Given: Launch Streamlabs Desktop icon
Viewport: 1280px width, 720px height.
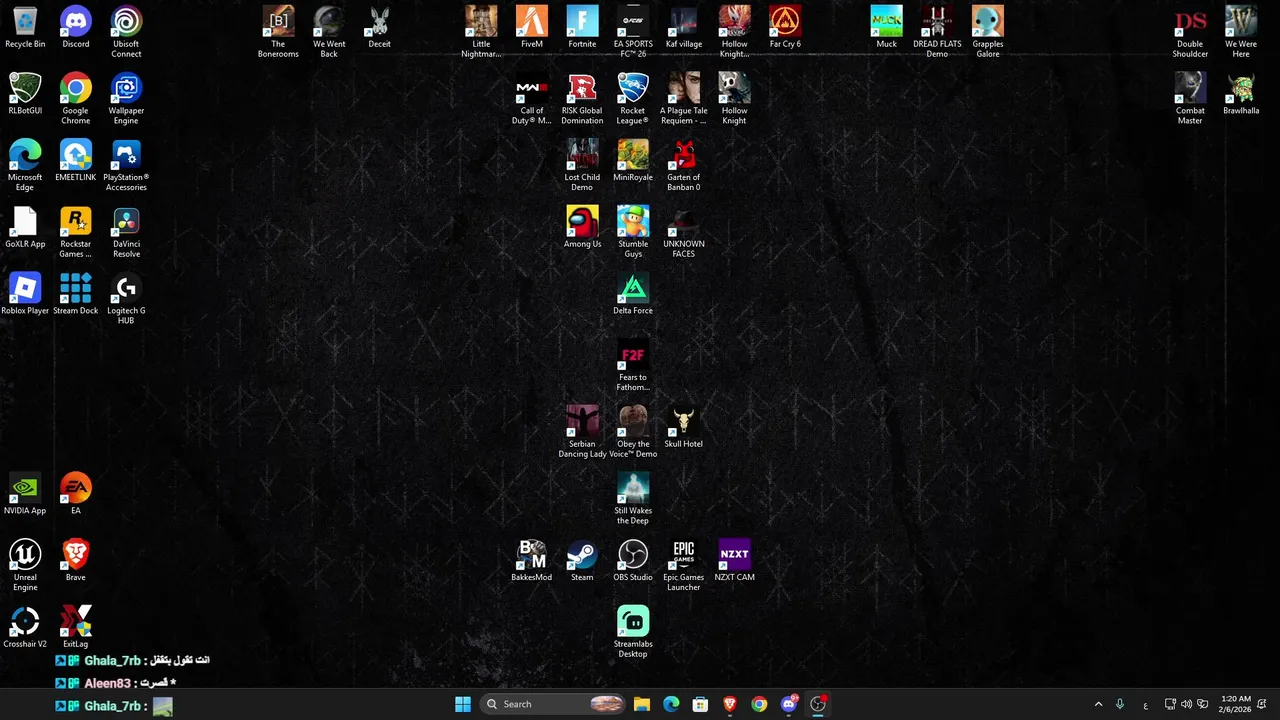Looking at the screenshot, I should (633, 633).
